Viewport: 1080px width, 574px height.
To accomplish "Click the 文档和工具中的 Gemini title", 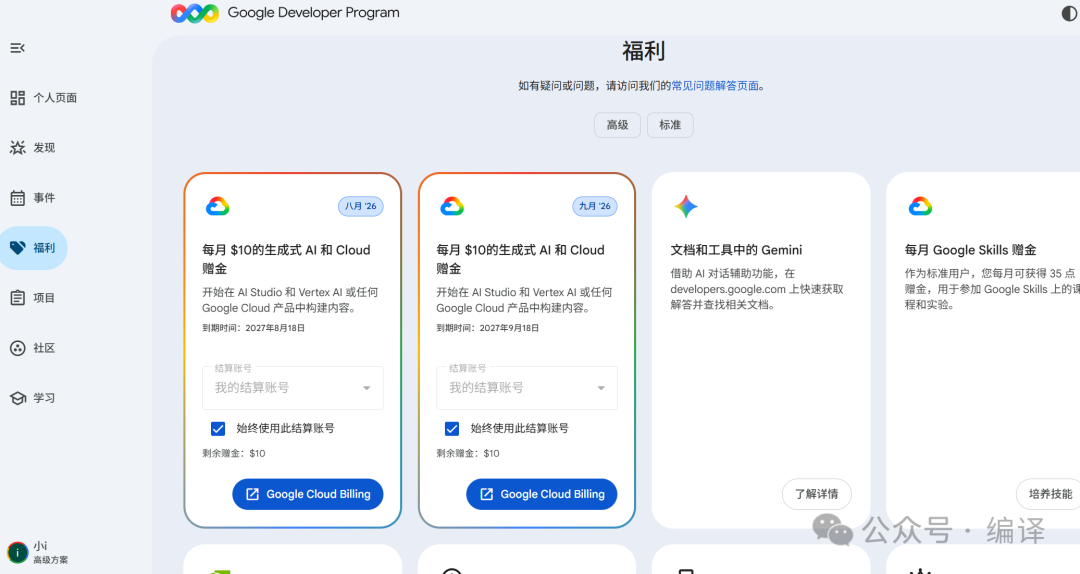I will pyautogui.click(x=736, y=250).
